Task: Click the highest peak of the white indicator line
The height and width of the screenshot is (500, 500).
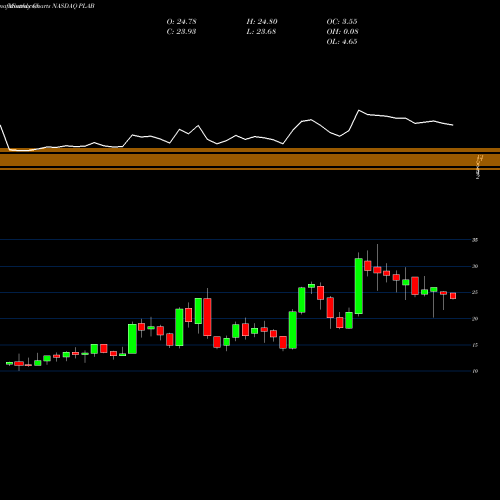Action: 359,110
